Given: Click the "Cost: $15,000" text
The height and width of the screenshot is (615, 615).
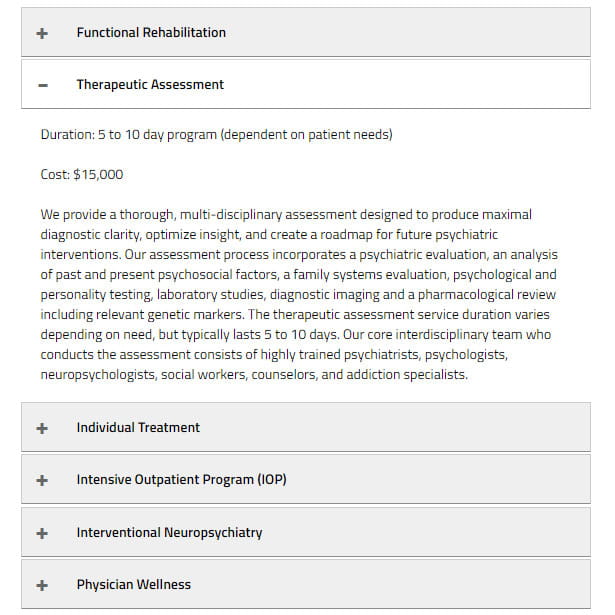Looking at the screenshot, I should pyautogui.click(x=82, y=175).
